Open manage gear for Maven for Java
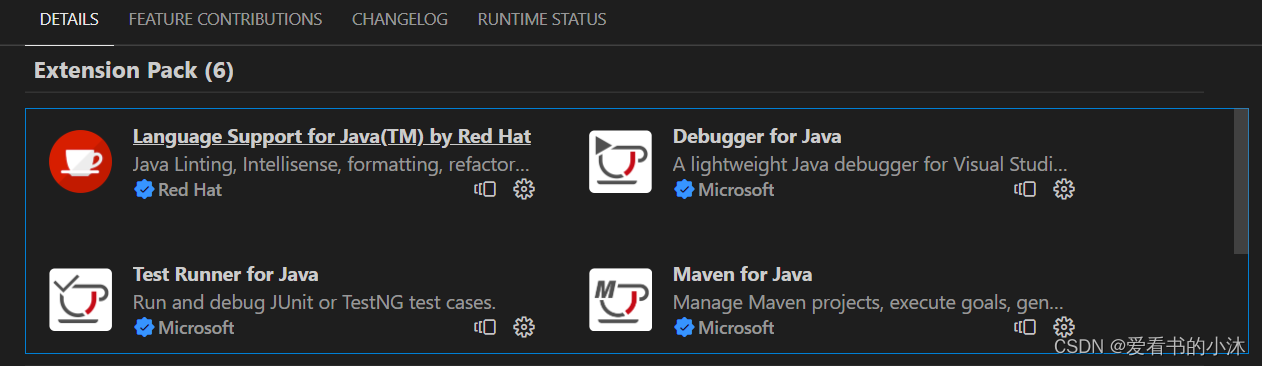1262x366 pixels. pos(1064,327)
